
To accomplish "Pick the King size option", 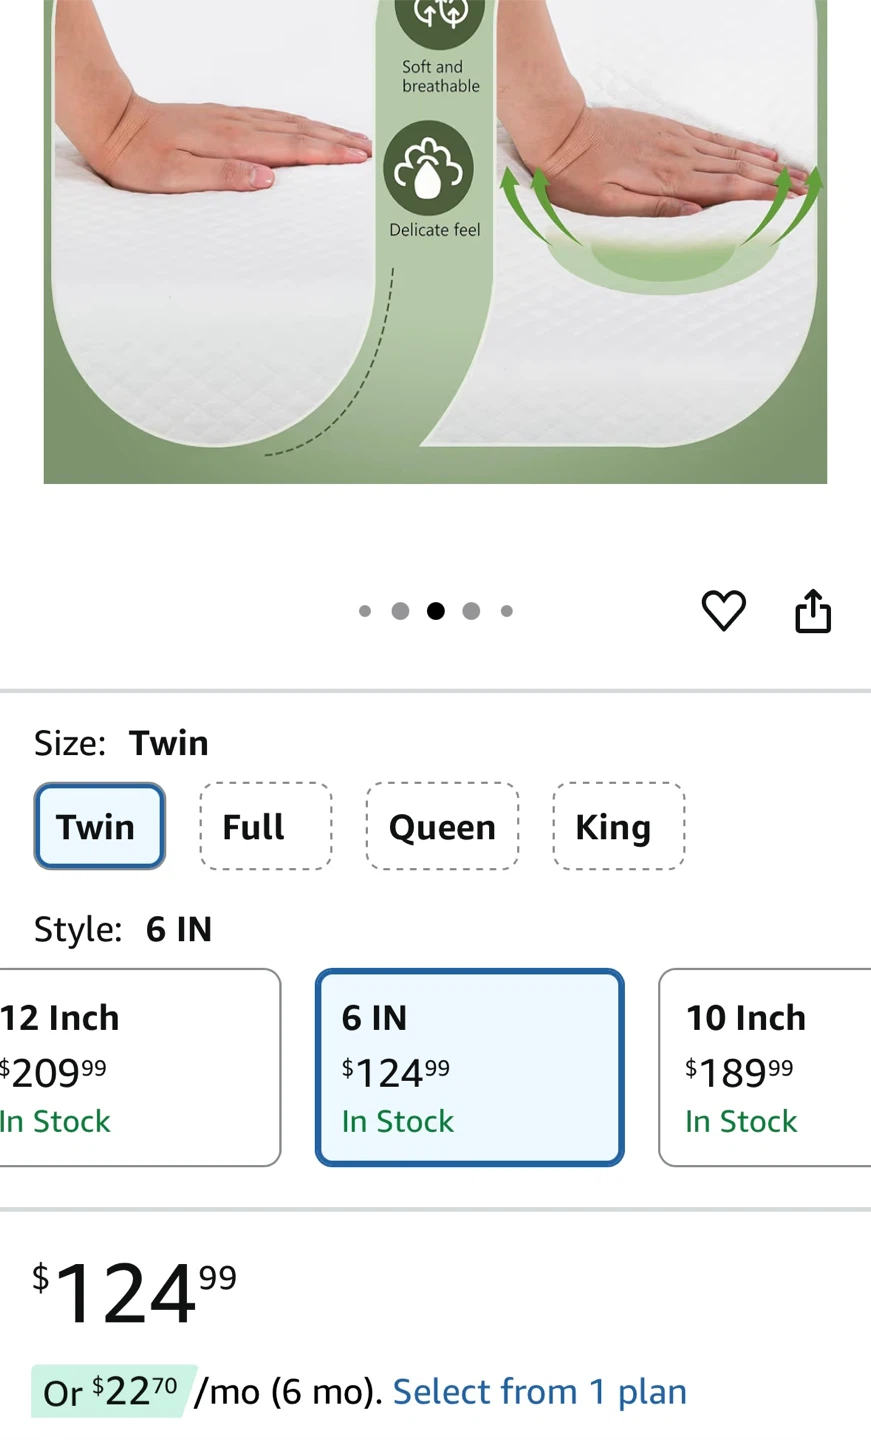I will pyautogui.click(x=618, y=827).
